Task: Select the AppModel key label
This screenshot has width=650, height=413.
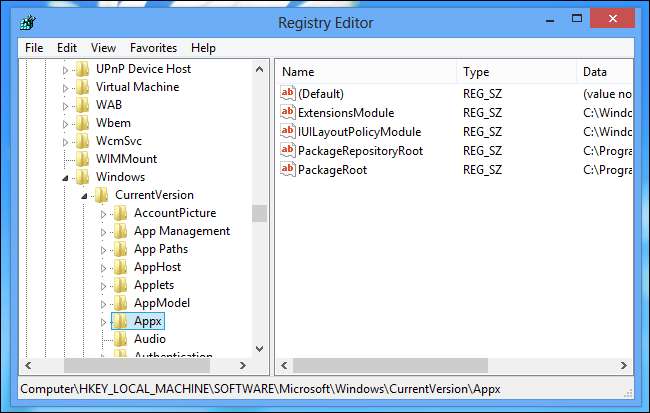Action: point(162,303)
